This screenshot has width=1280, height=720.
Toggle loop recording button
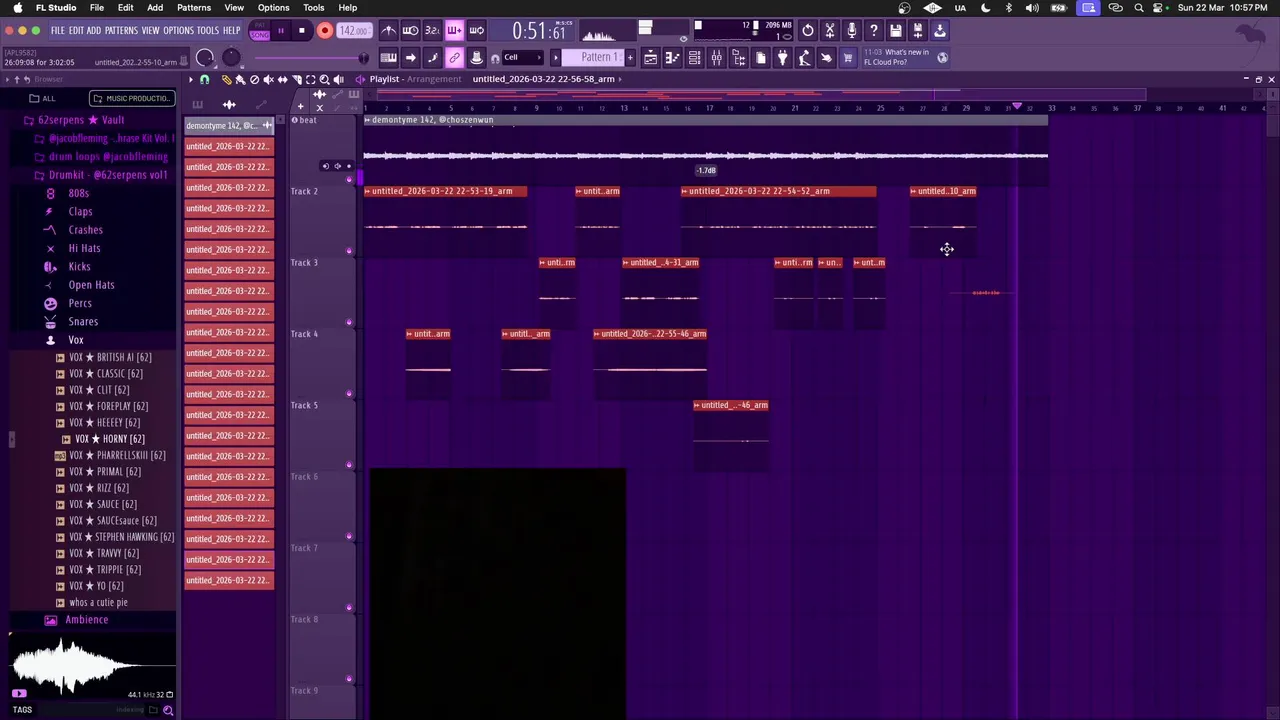(x=476, y=30)
